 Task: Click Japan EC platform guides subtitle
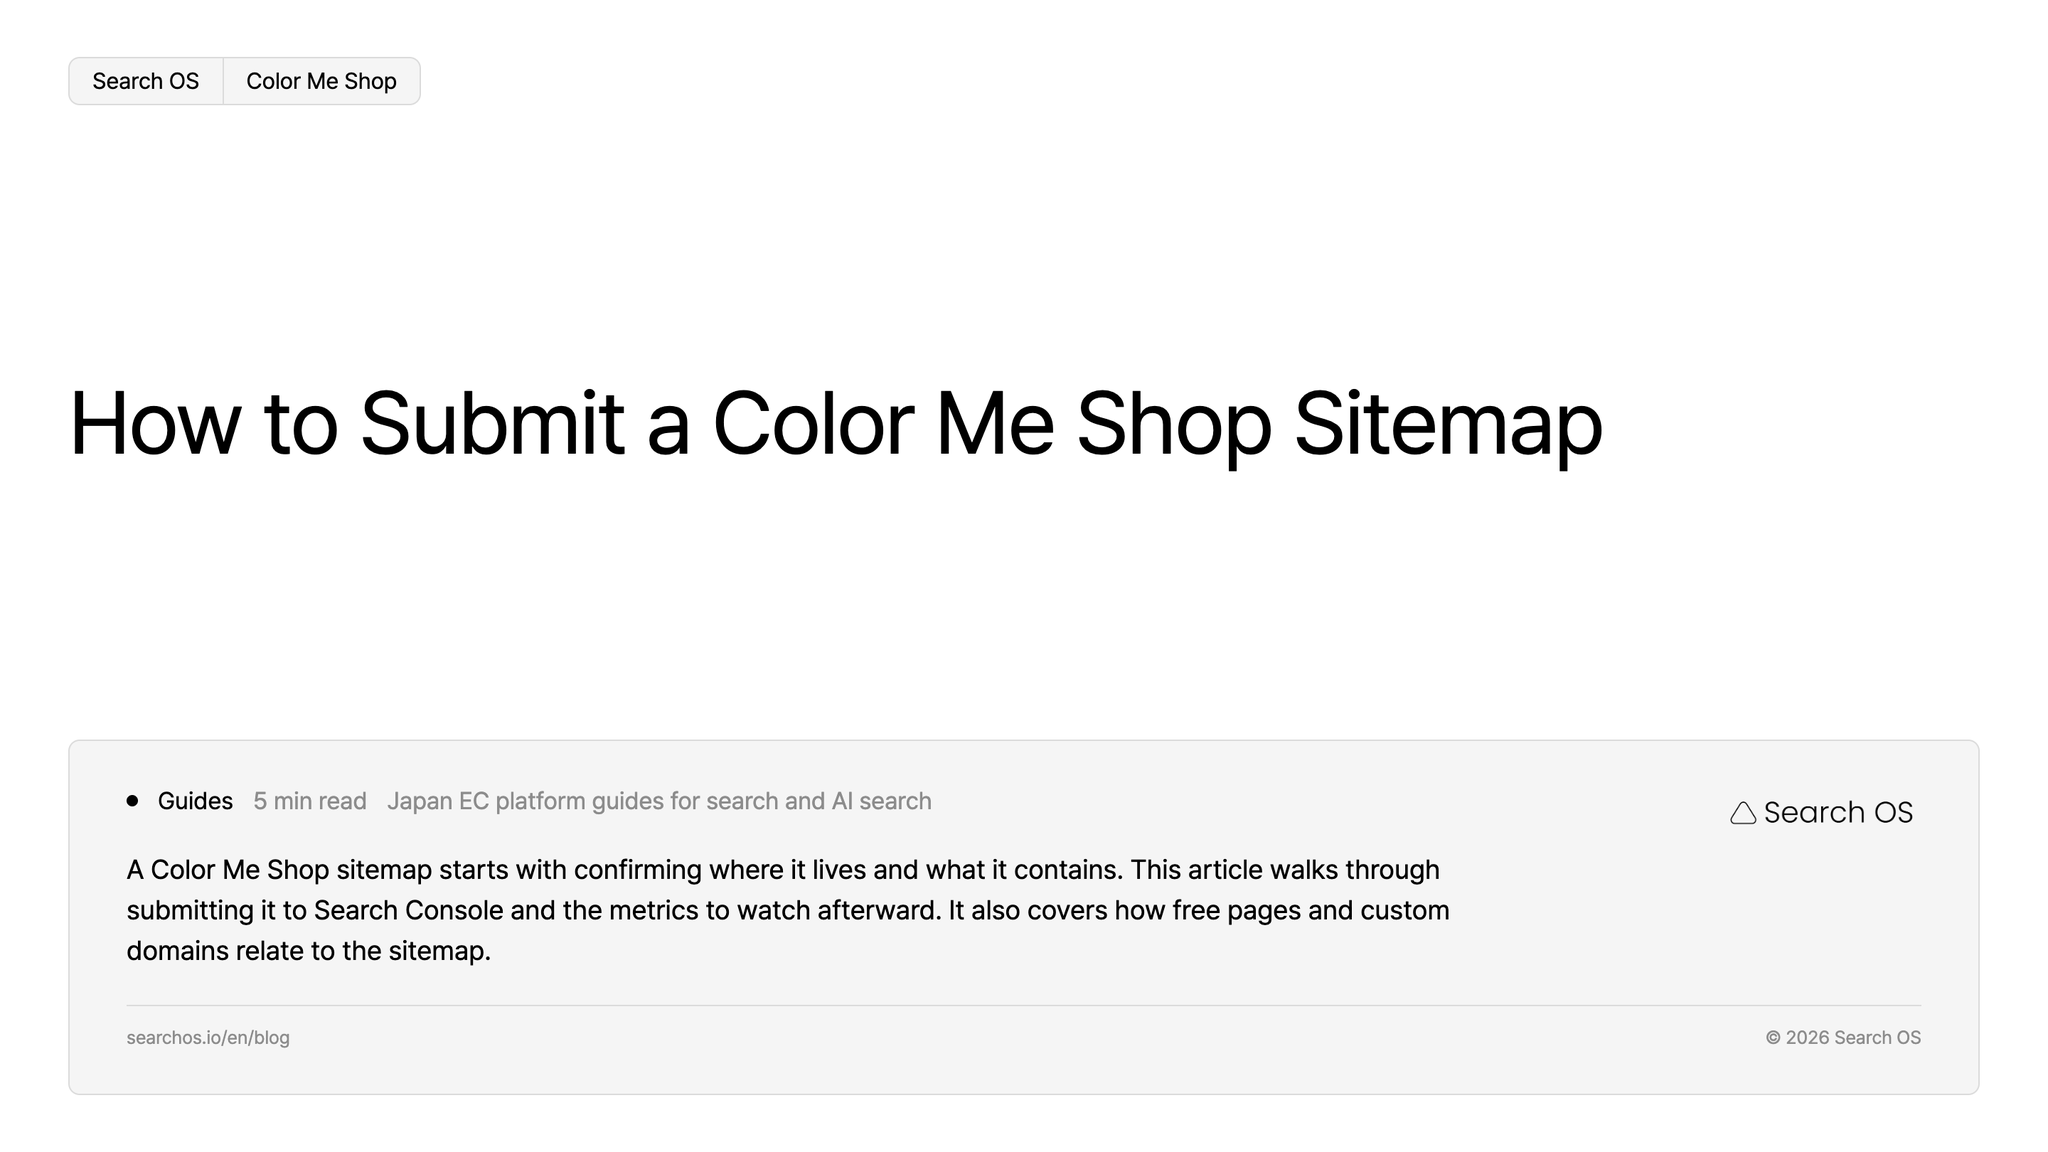(x=659, y=801)
